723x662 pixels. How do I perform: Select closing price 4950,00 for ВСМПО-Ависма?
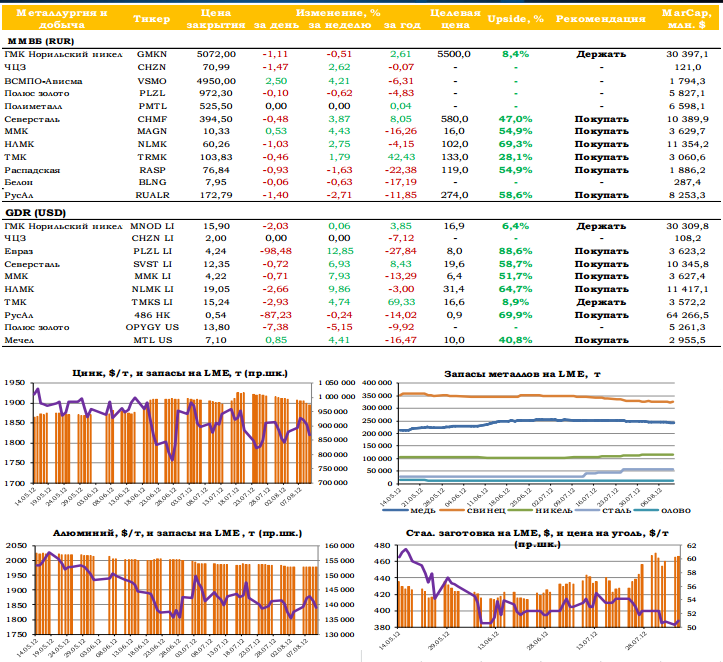click(216, 81)
